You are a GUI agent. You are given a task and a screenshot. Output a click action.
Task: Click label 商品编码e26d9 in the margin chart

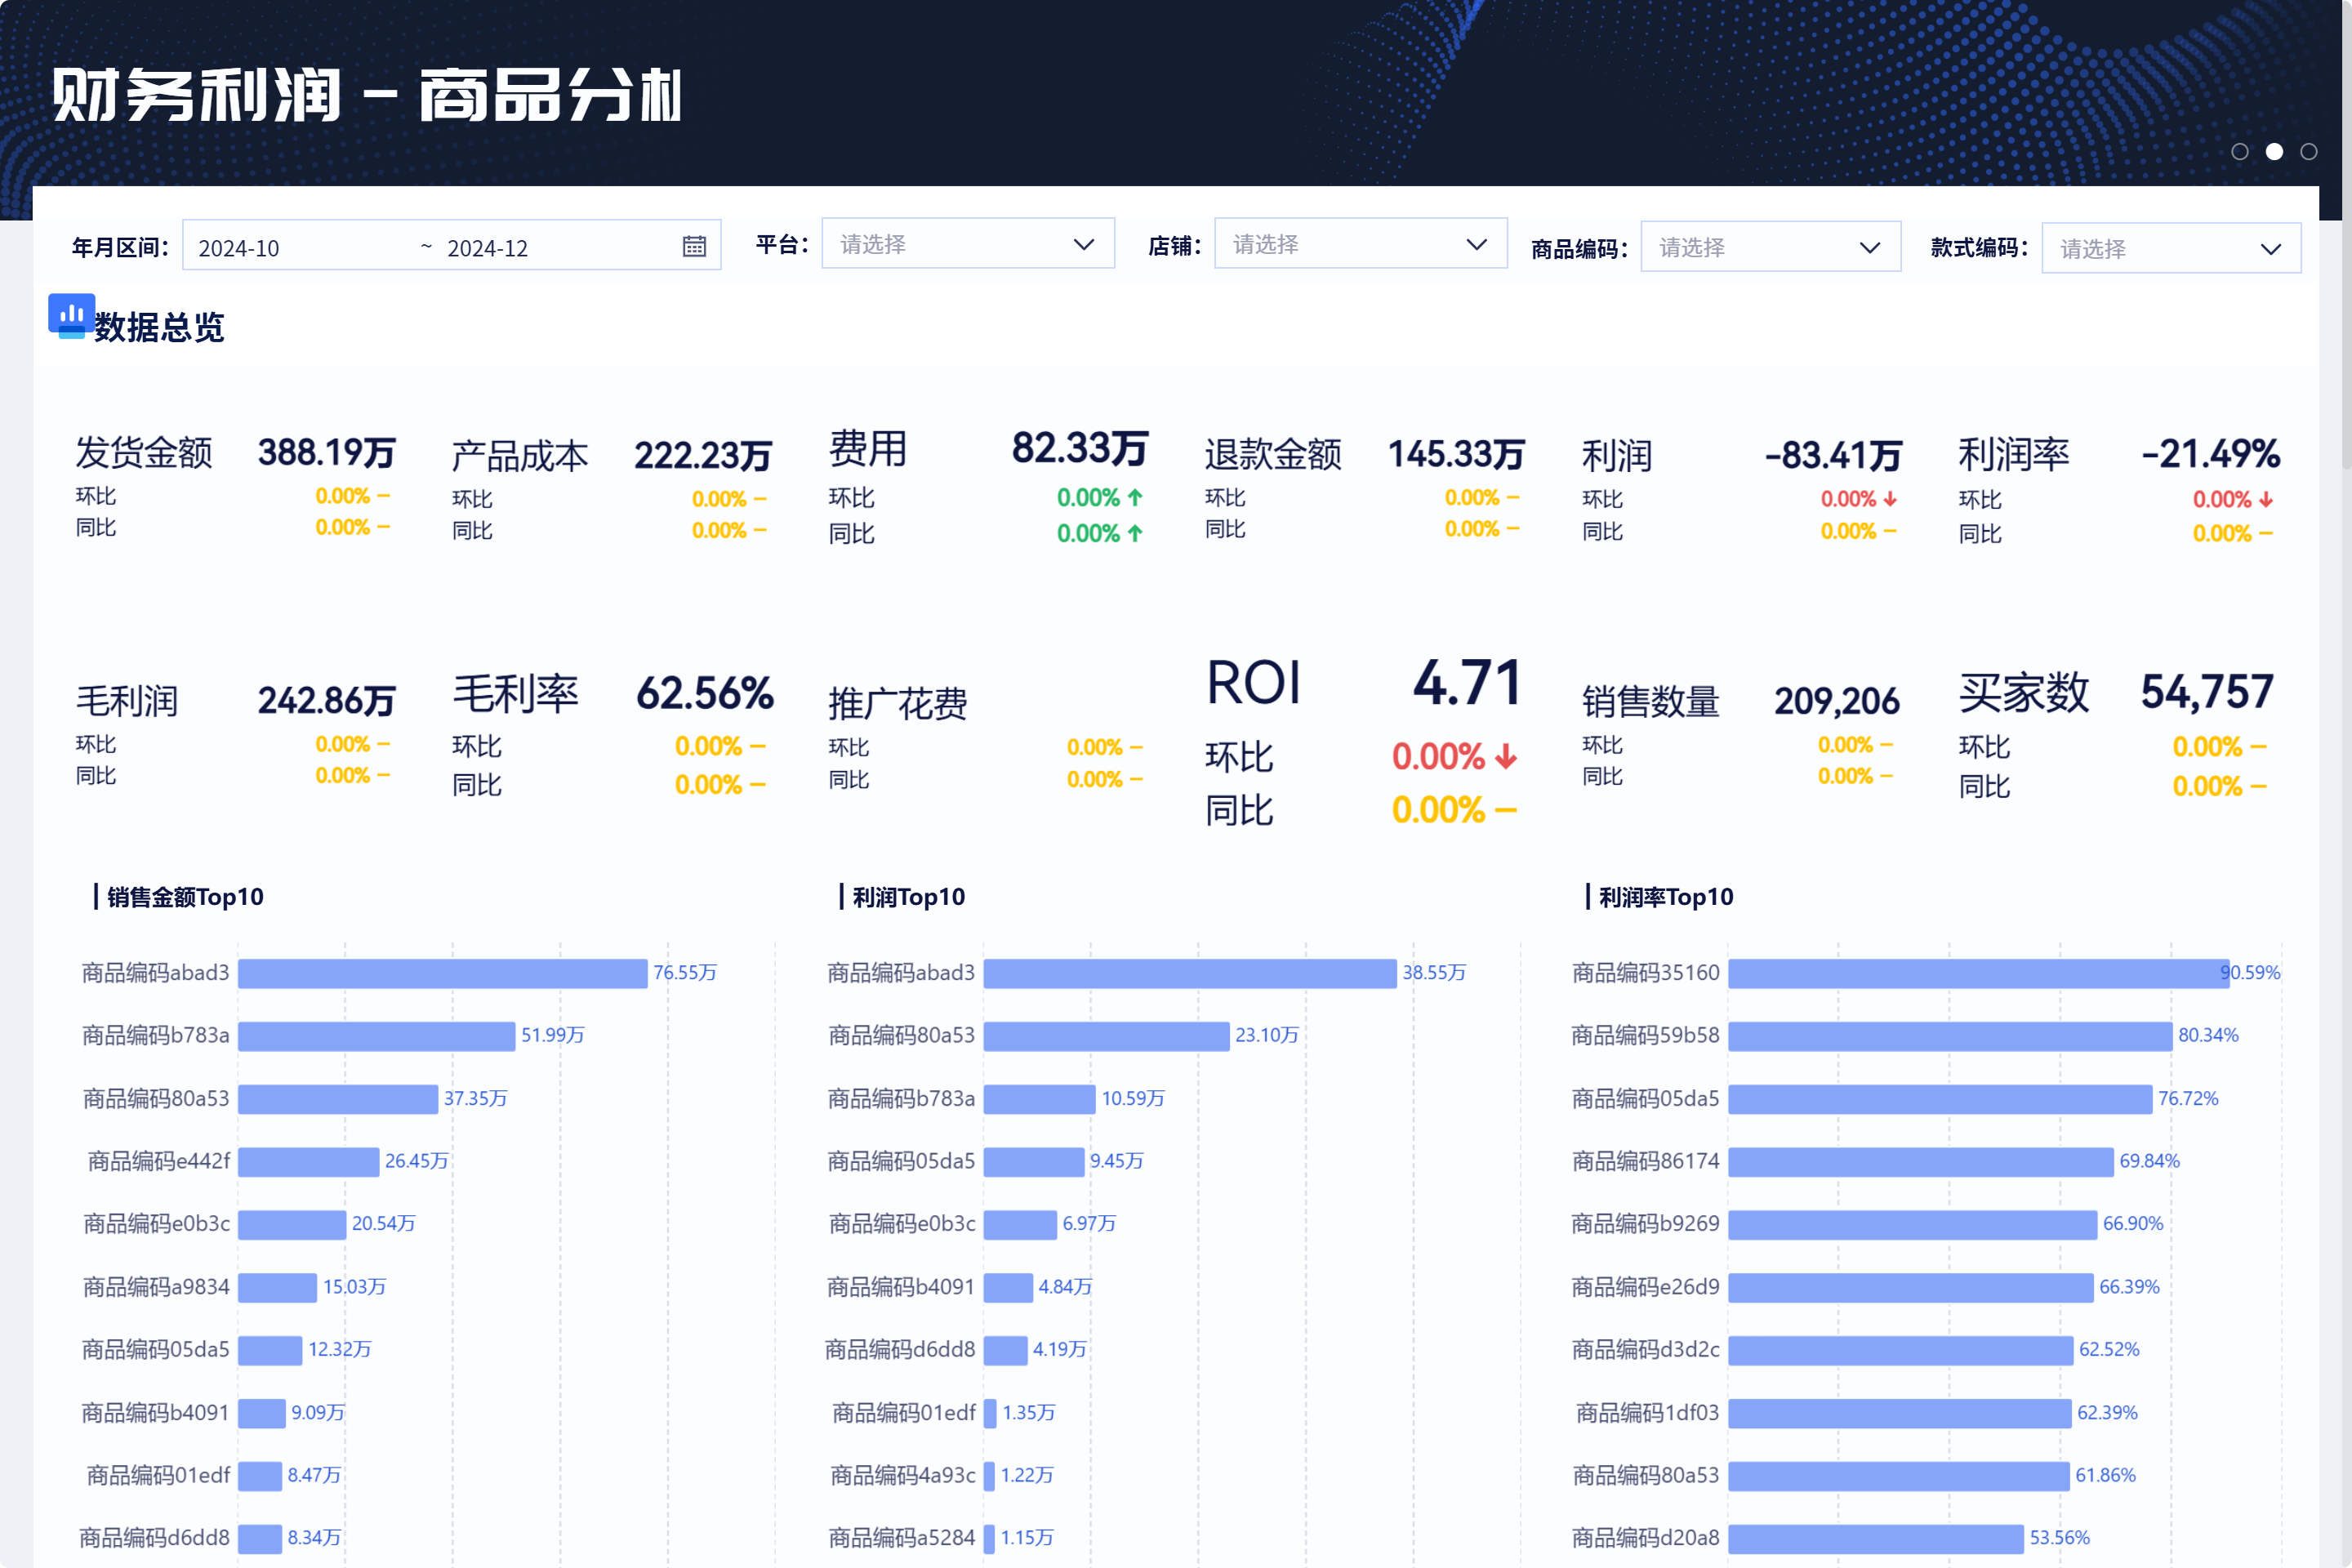(1645, 1287)
